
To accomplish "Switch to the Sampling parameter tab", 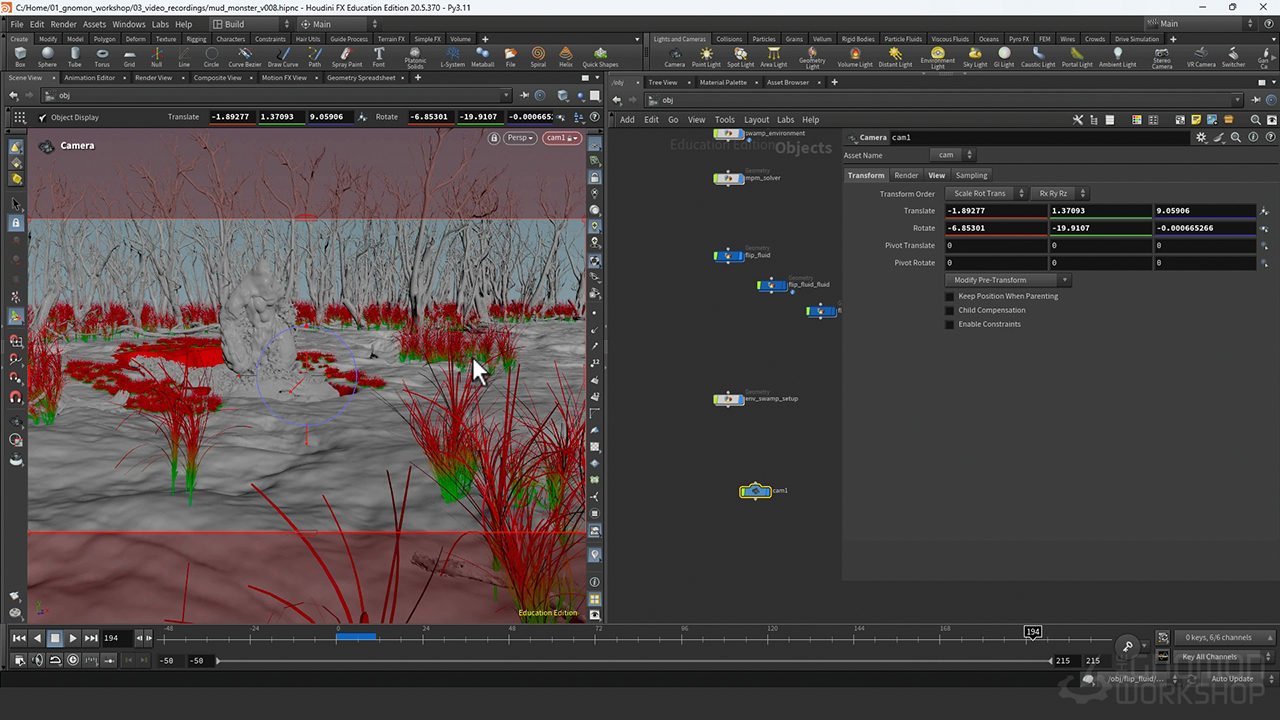I will [x=971, y=175].
